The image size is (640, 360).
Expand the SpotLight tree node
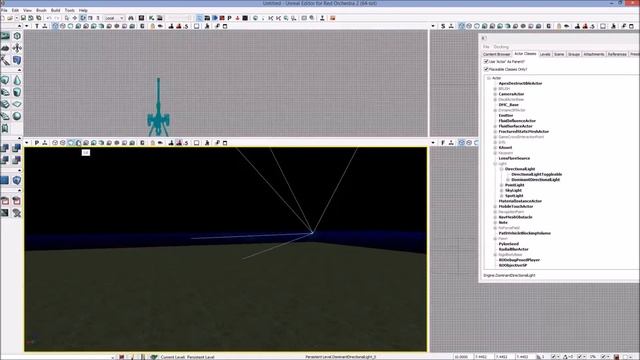coord(502,196)
